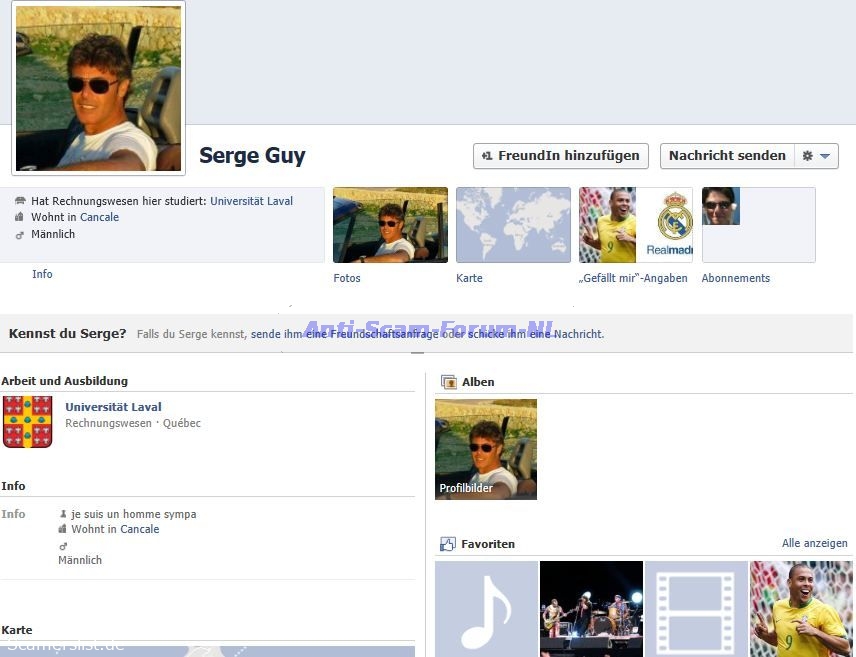Click the Cancale link in header info
Screen dimensions: 856x657
[x=99, y=217]
